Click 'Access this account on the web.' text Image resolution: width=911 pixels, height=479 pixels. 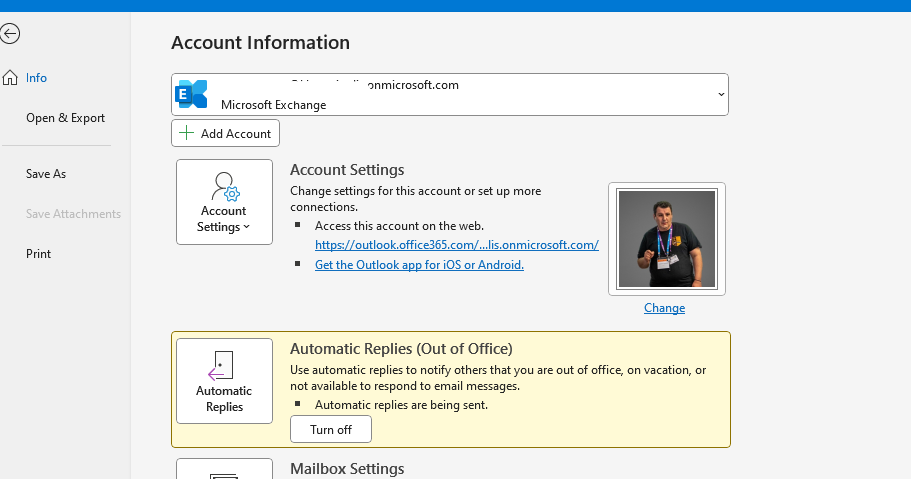[x=399, y=226]
